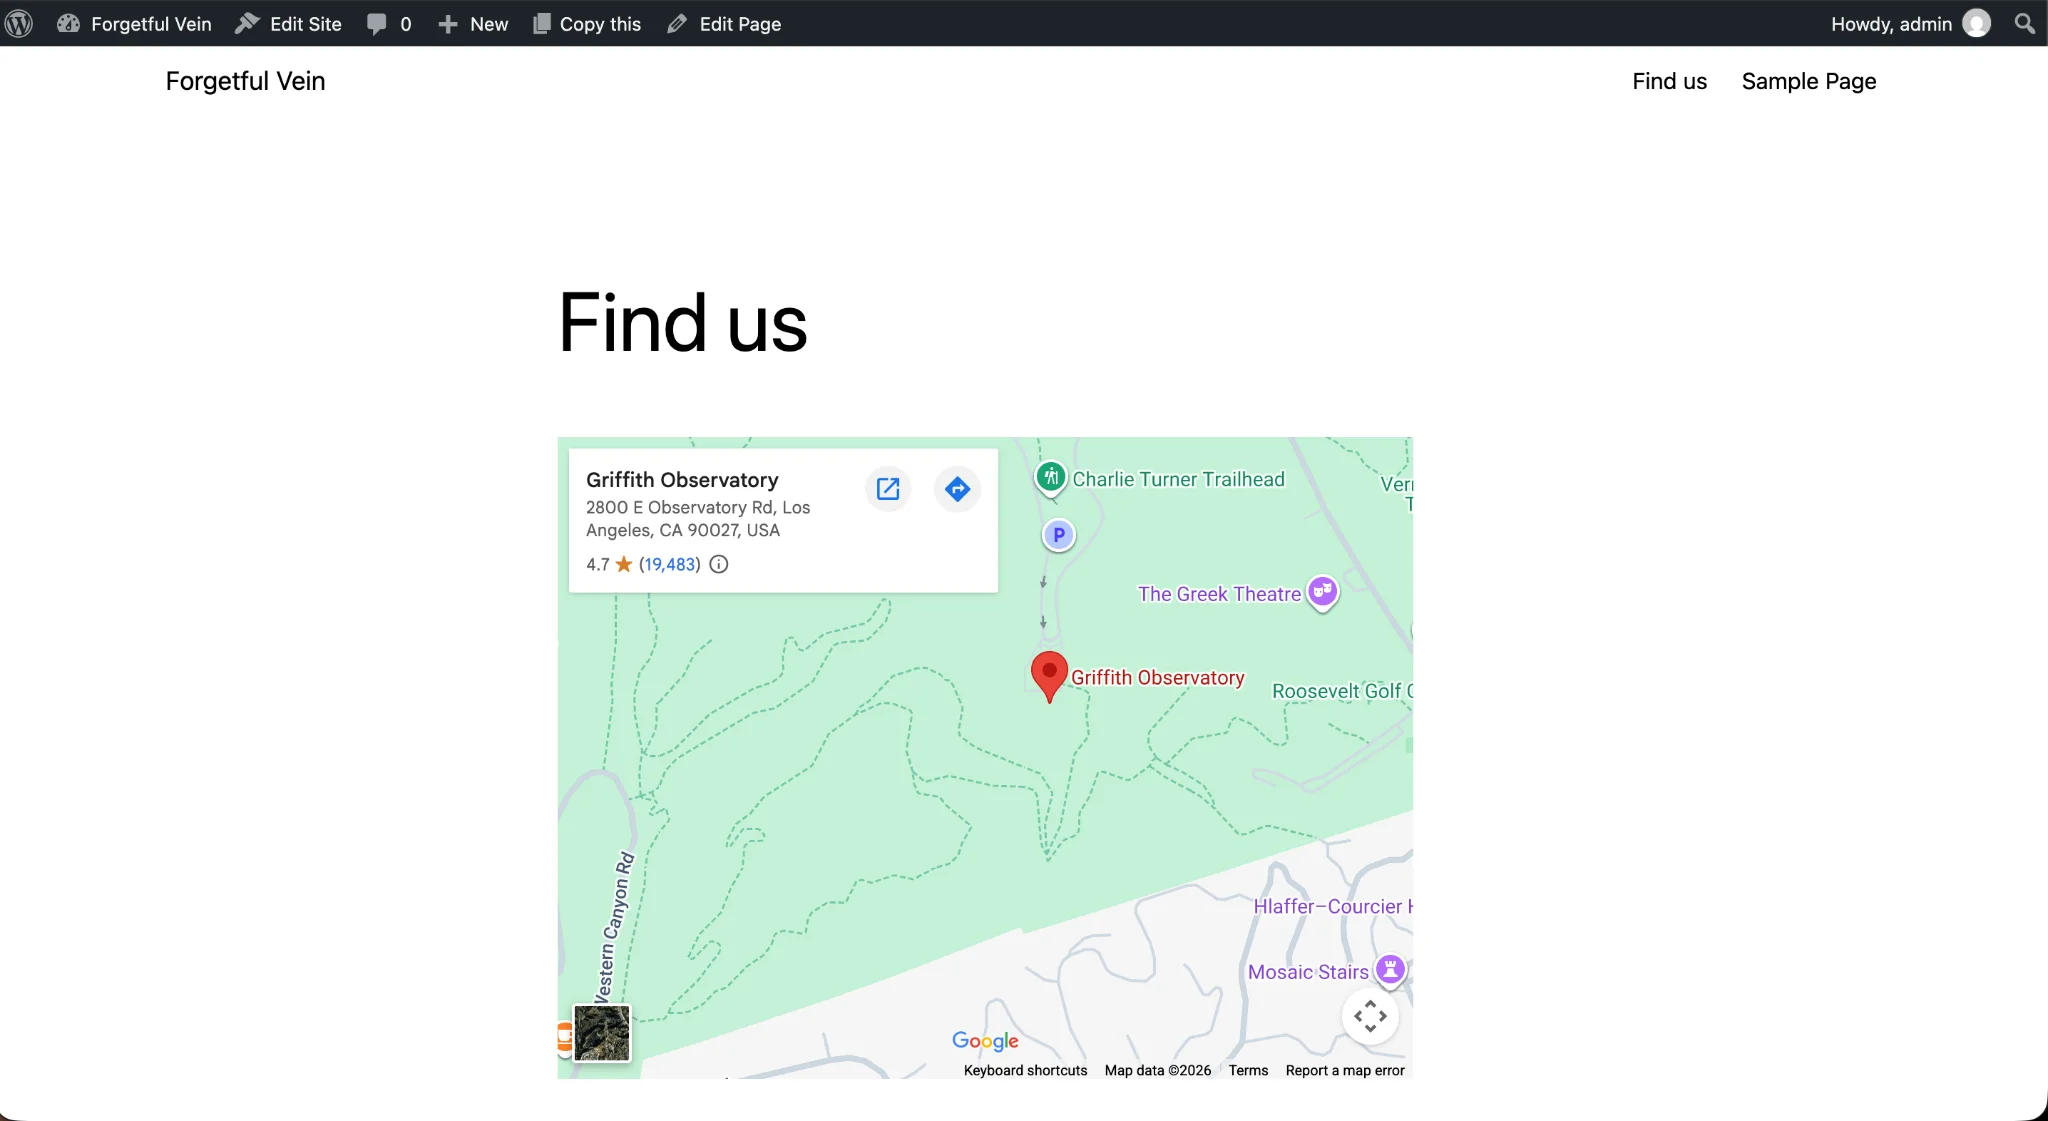
Task: Open the comments bubble showing 0
Action: (x=389, y=23)
